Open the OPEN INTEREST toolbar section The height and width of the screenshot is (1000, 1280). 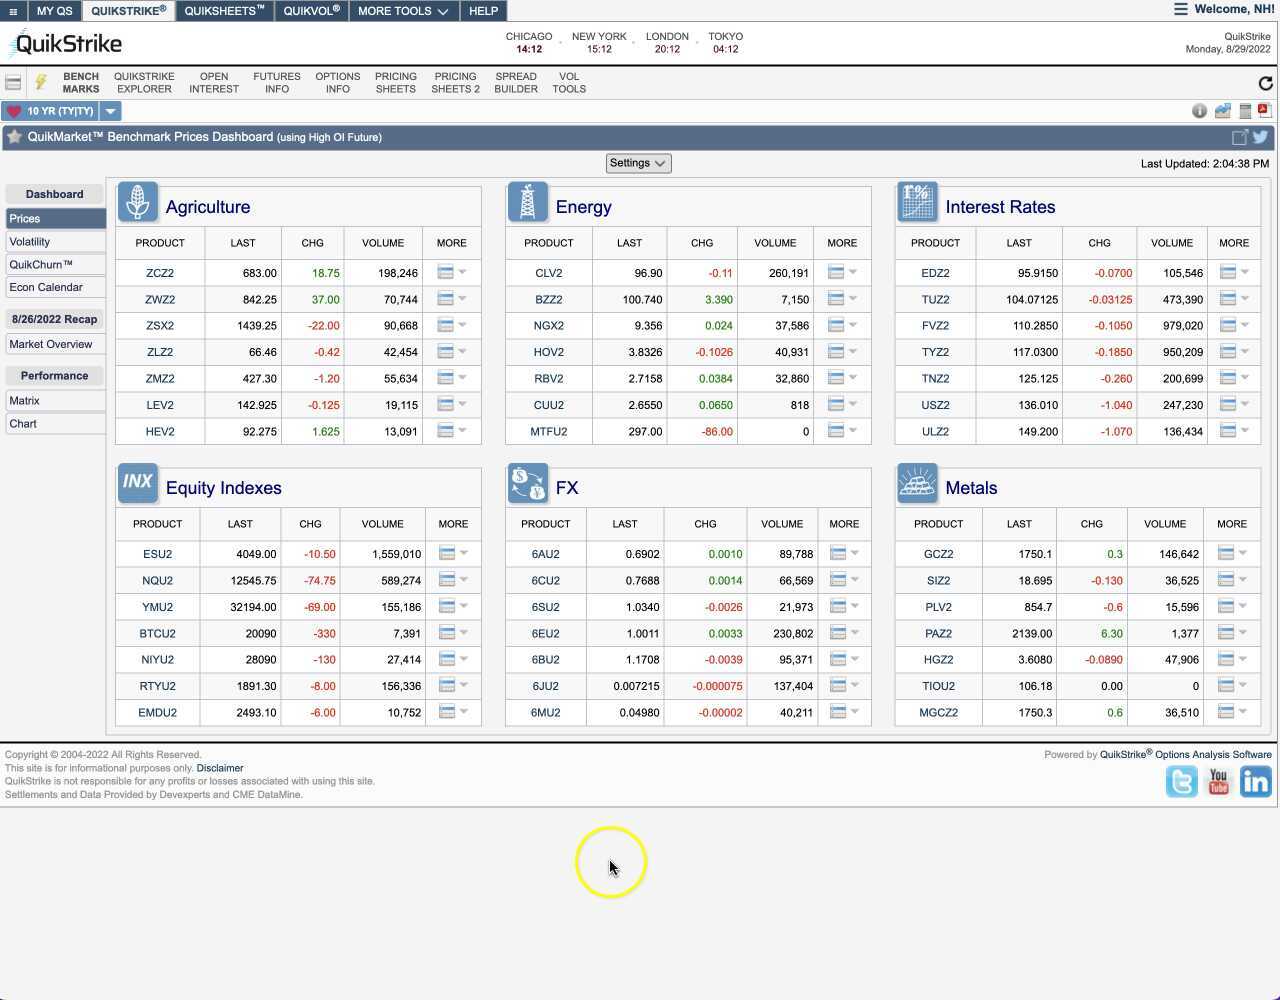click(214, 83)
